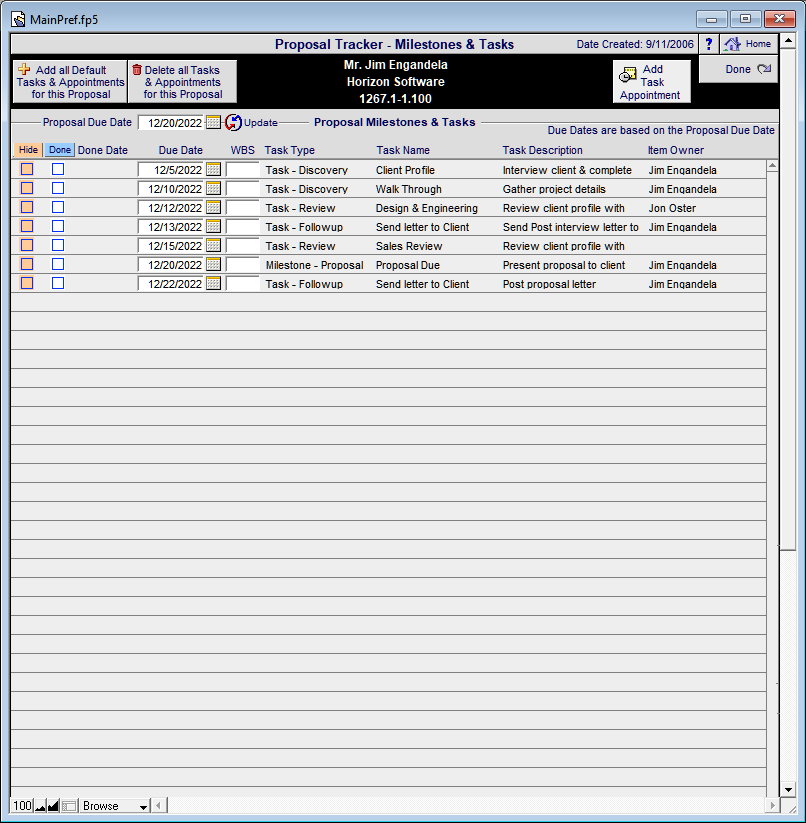Click Task Type 'Milestone - Proposal'

click(314, 265)
